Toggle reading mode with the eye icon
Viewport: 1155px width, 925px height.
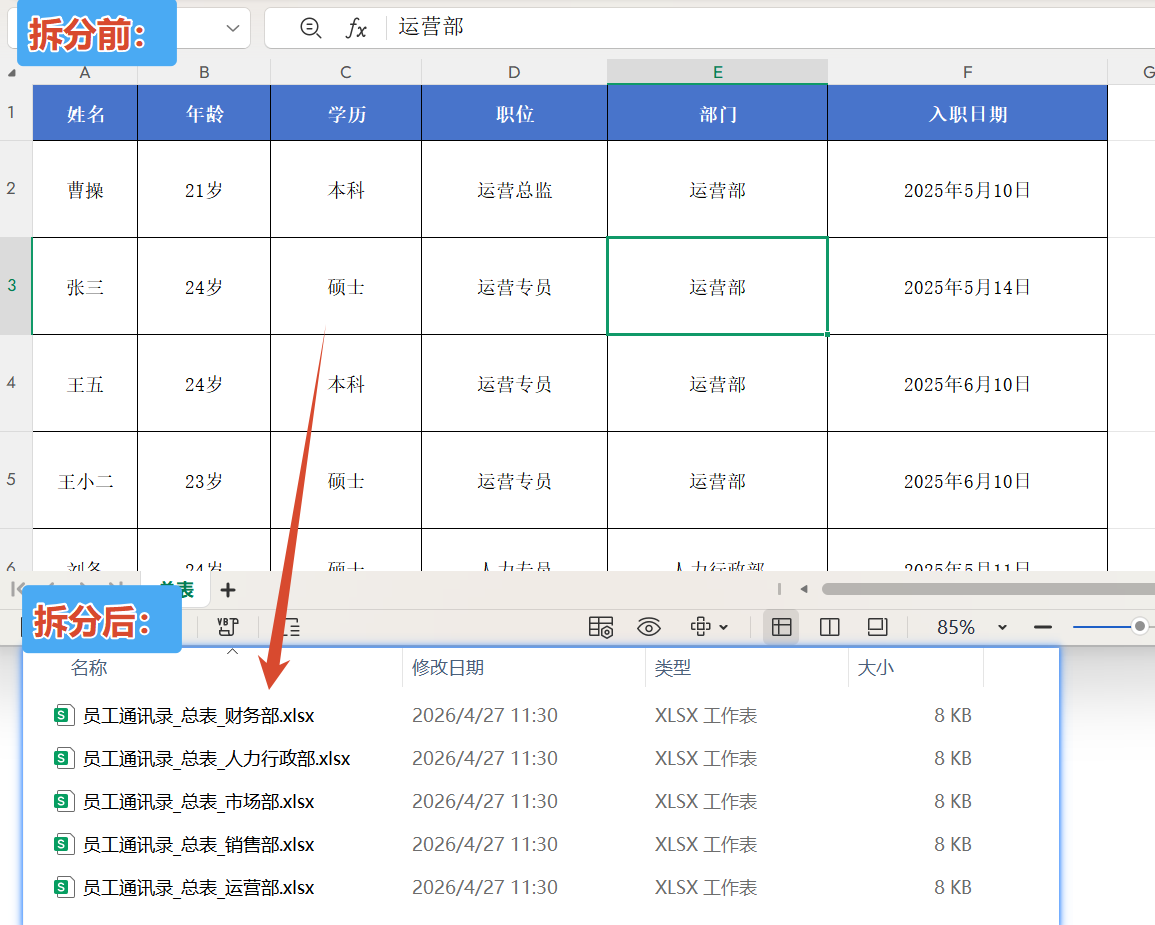pos(648,627)
